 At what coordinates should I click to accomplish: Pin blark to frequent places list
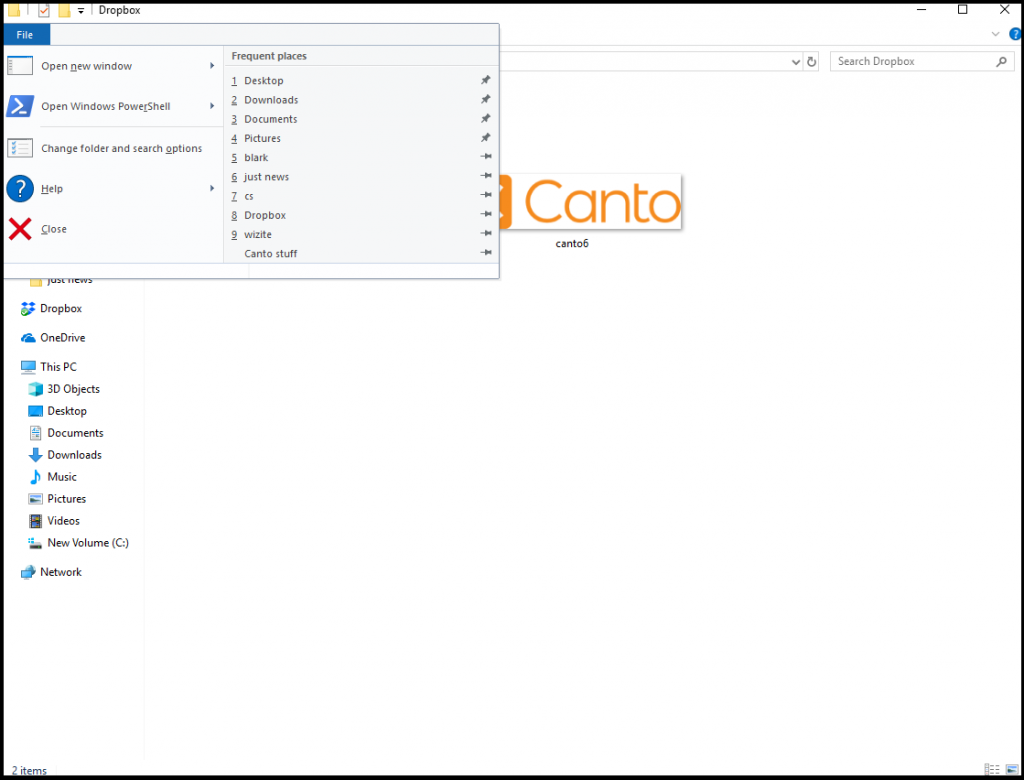[x=486, y=157]
